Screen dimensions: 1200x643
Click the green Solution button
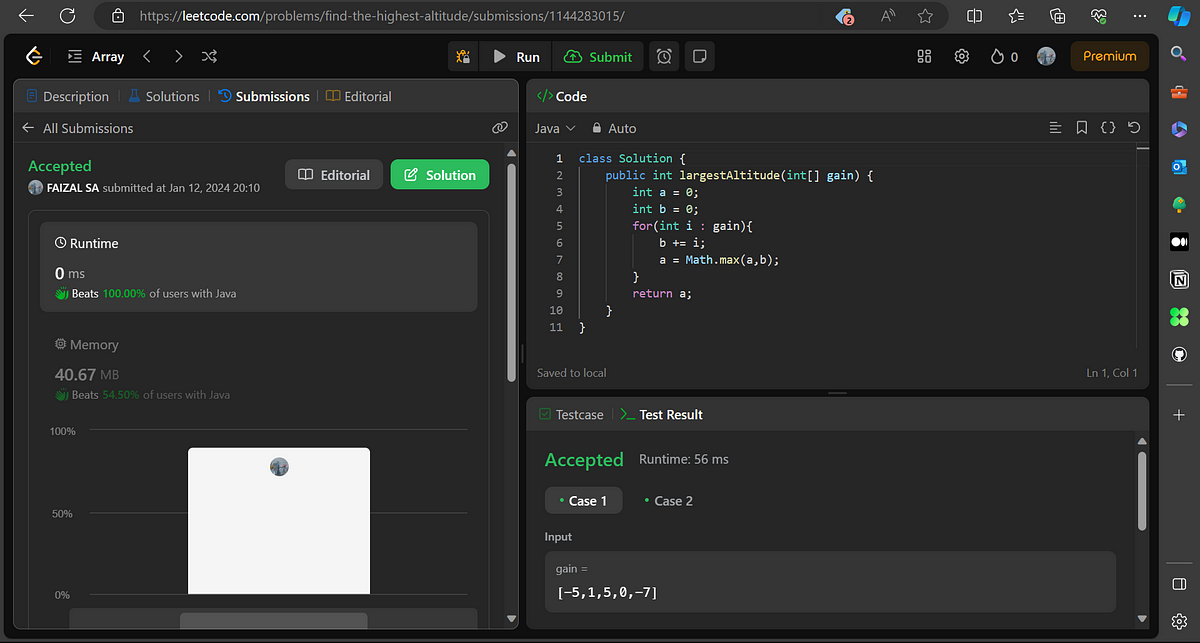pyautogui.click(x=440, y=175)
